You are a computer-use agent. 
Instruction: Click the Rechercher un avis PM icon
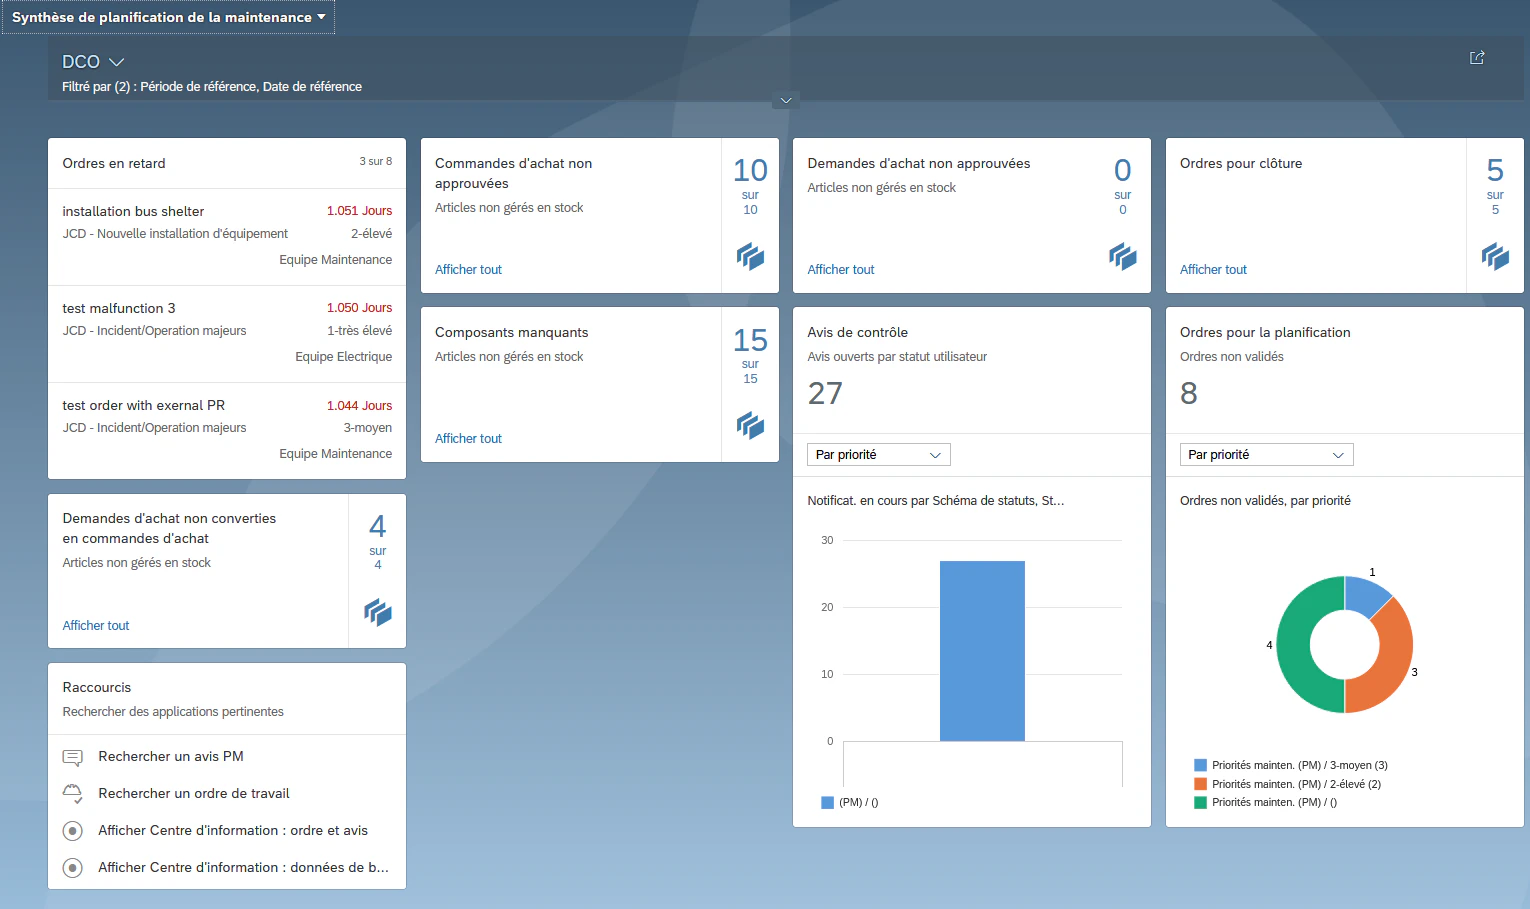click(73, 757)
